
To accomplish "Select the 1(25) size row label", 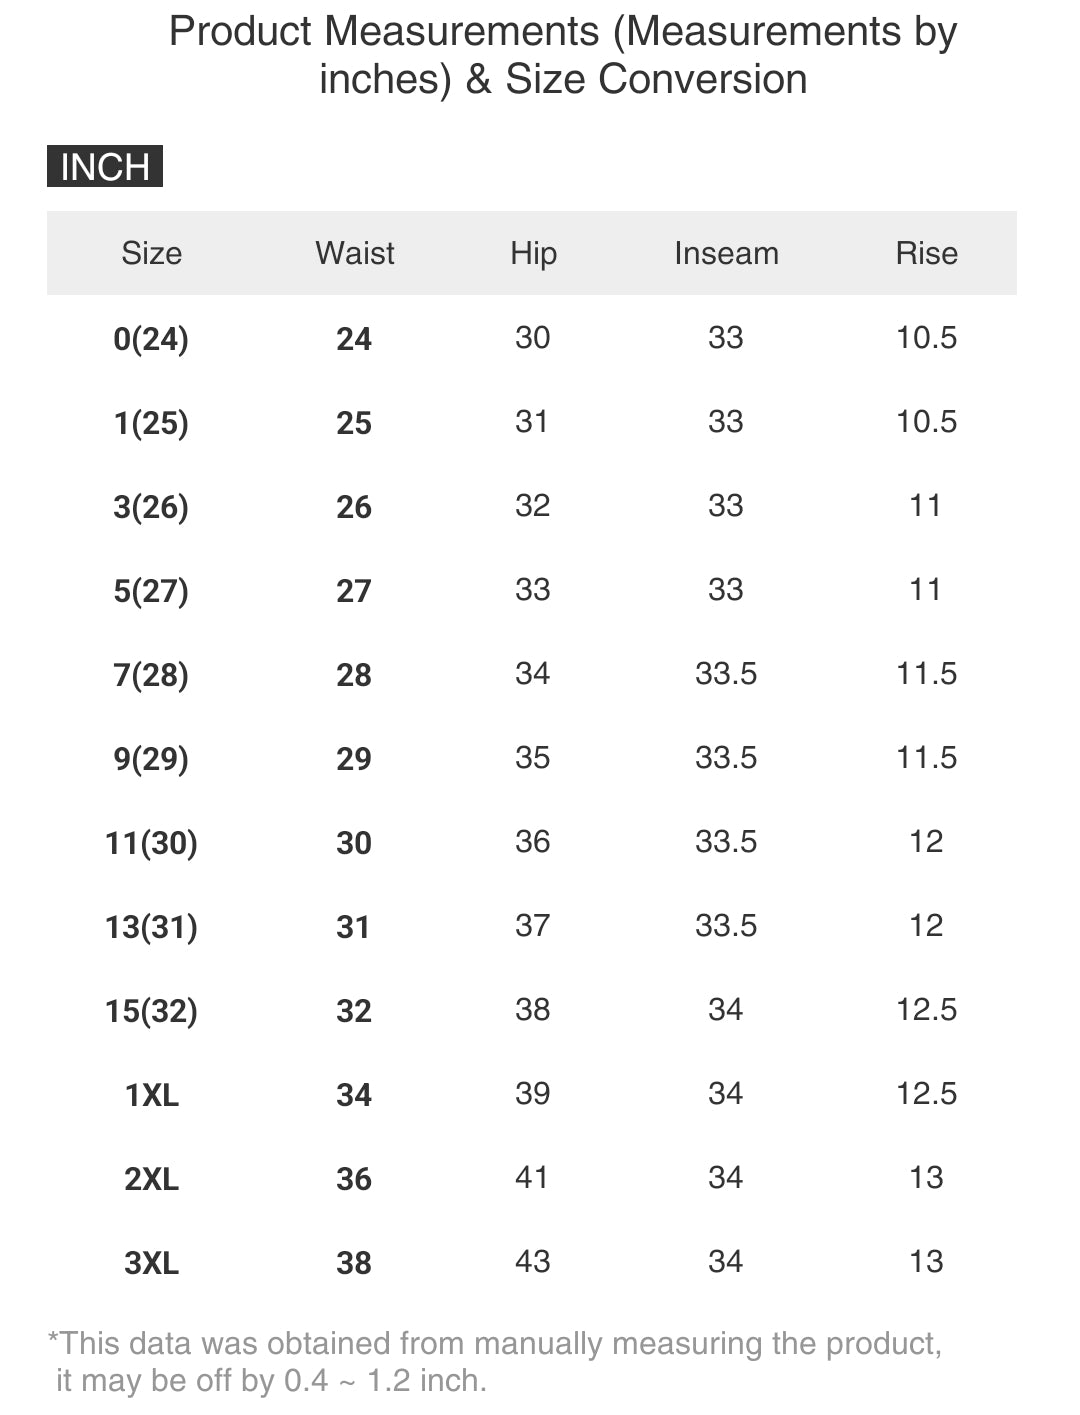I will coord(151,423).
